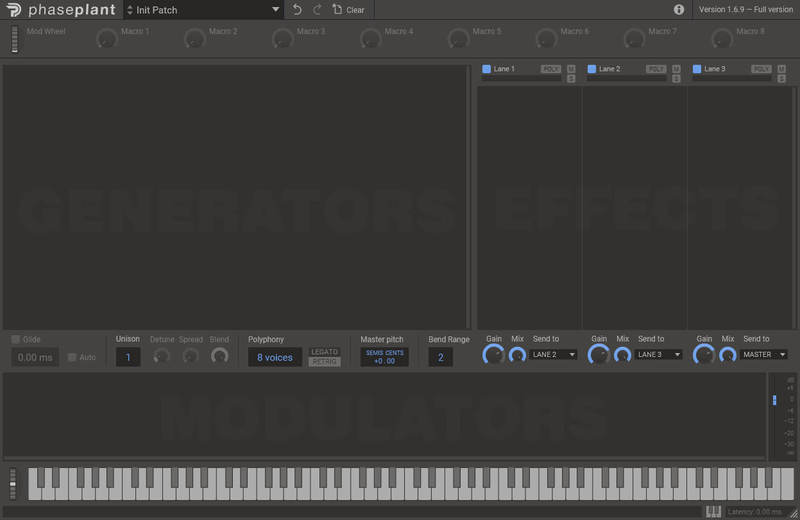Viewport: 800px width, 520px height.
Task: Open the Init Patch preset dropdown
Action: pos(203,10)
